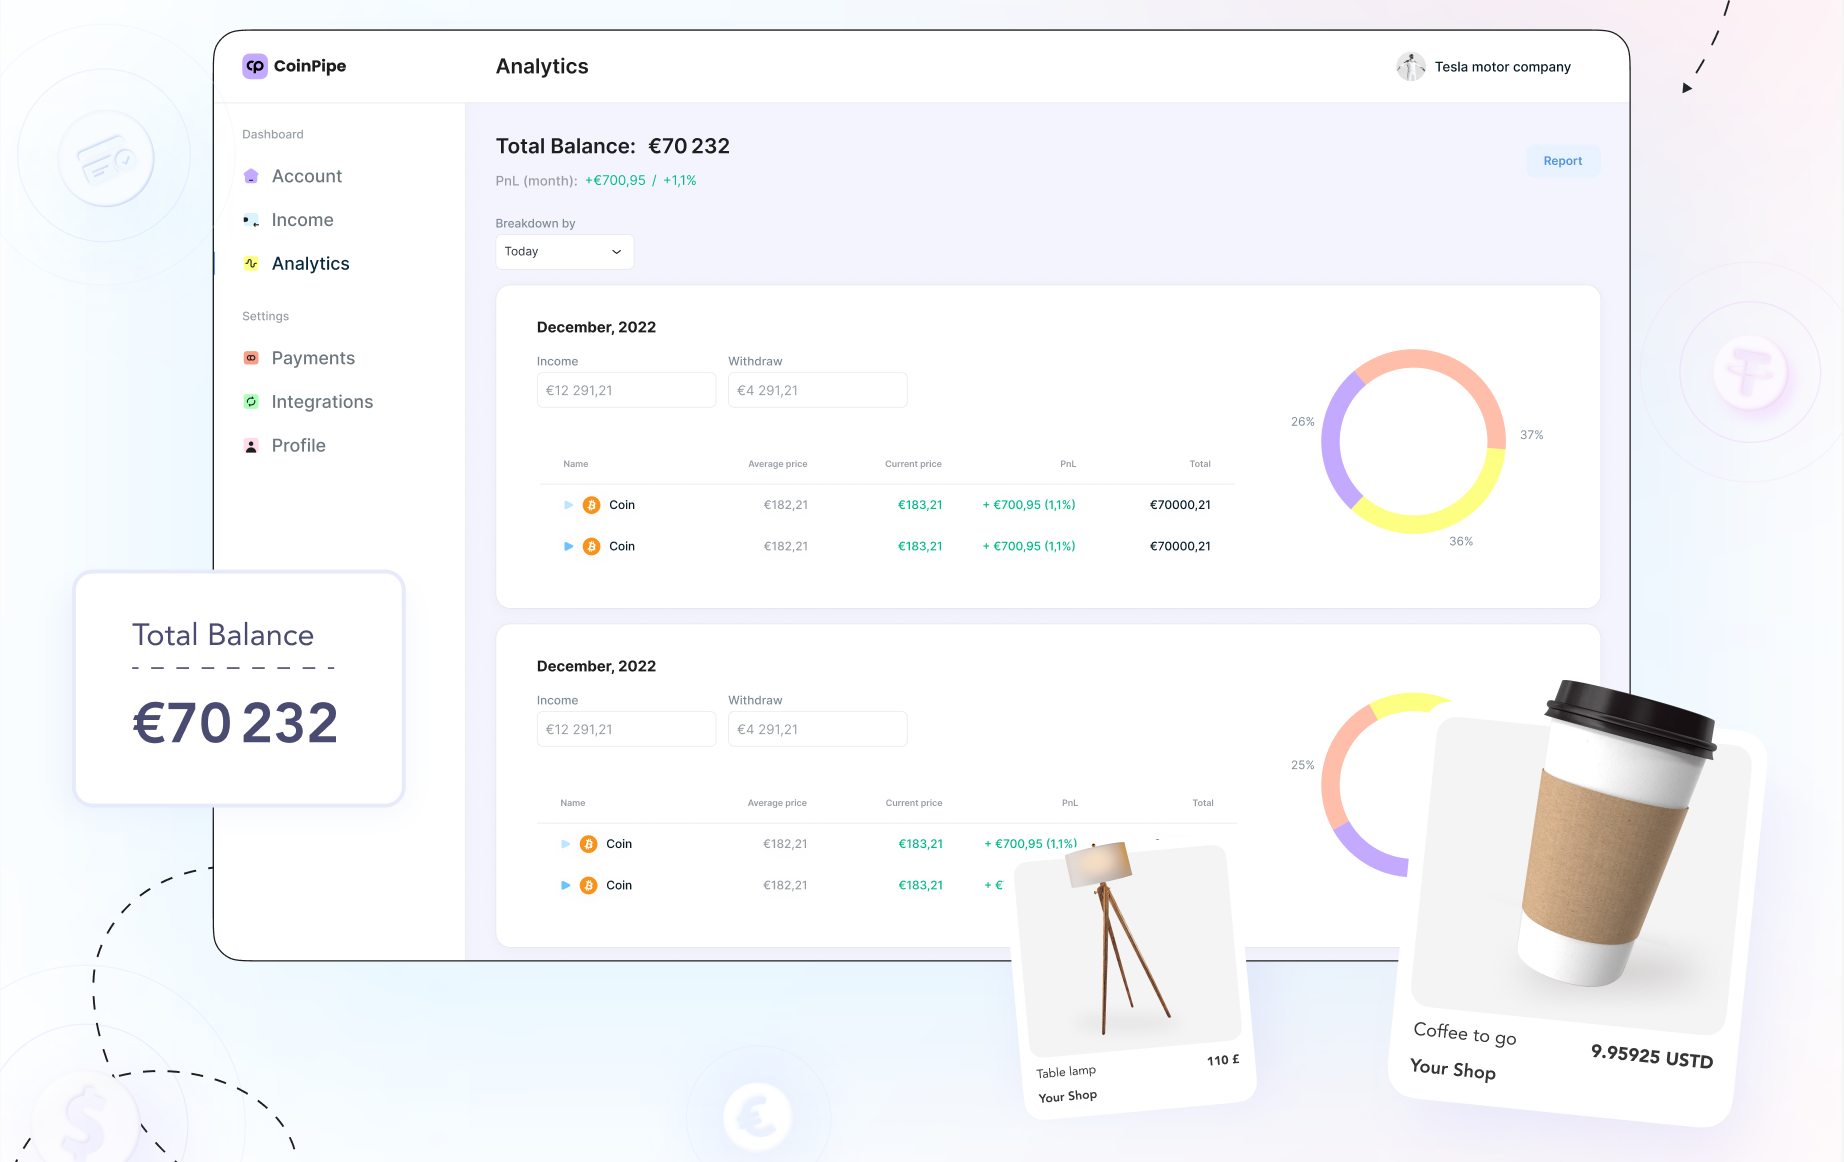Click the Profile sidebar icon
1844x1162 pixels.
pyautogui.click(x=251, y=446)
